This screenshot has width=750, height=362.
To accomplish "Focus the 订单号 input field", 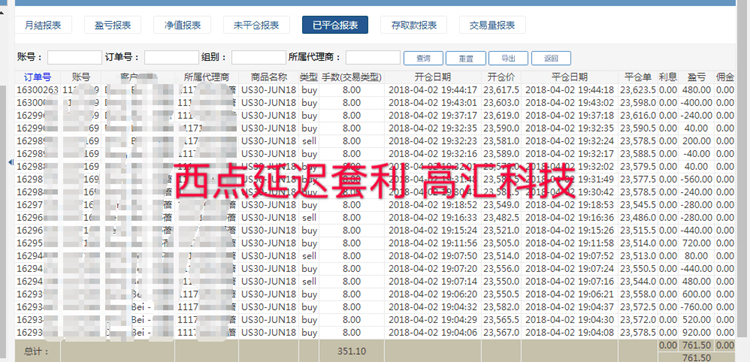I will click(x=171, y=58).
